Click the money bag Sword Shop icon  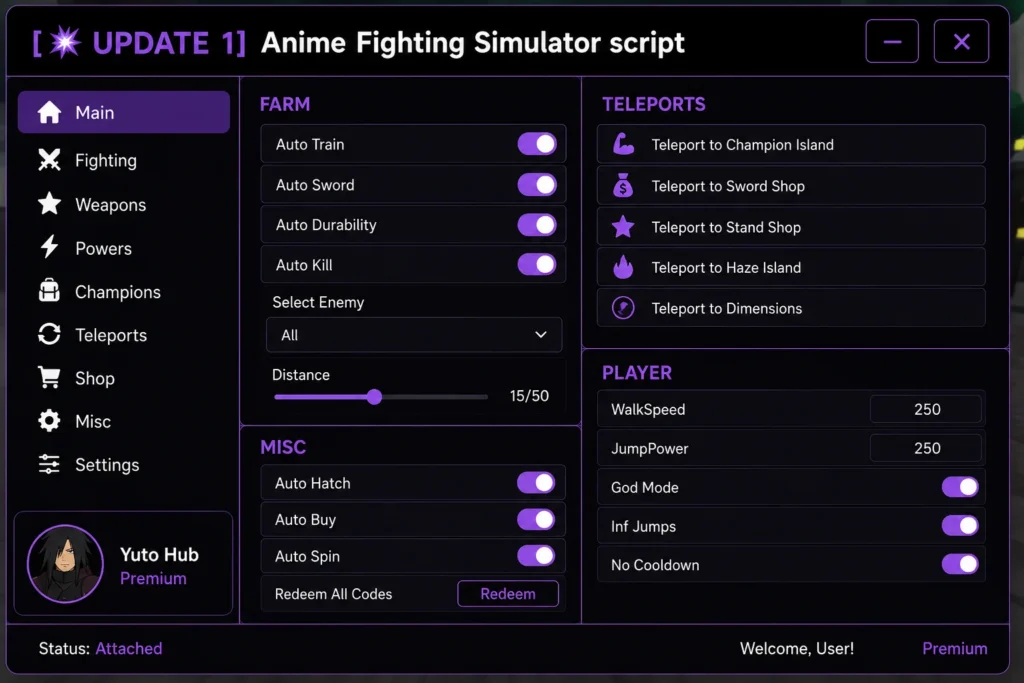[623, 185]
